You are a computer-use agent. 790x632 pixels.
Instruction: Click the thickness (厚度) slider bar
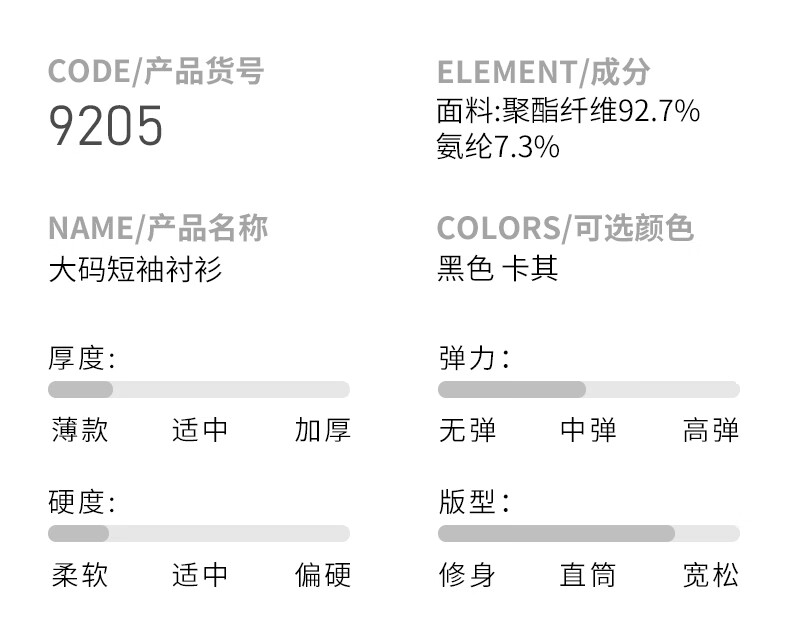198,389
